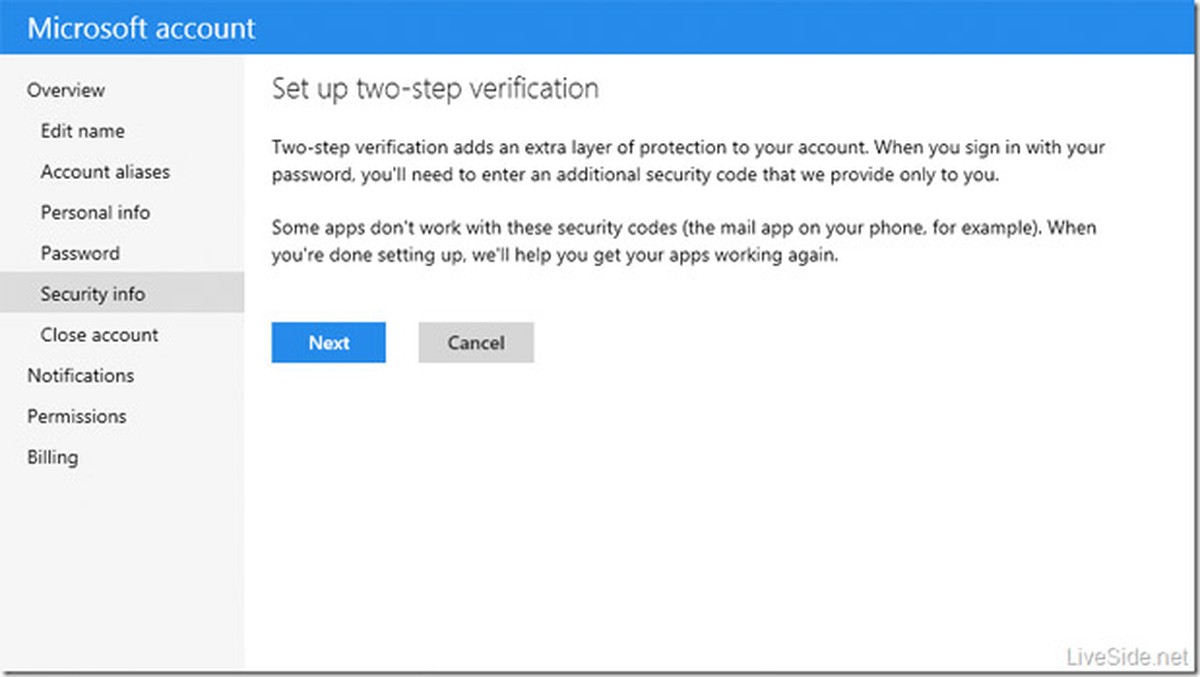The image size is (1200, 677).
Task: Open the Personal info page
Action: (95, 213)
